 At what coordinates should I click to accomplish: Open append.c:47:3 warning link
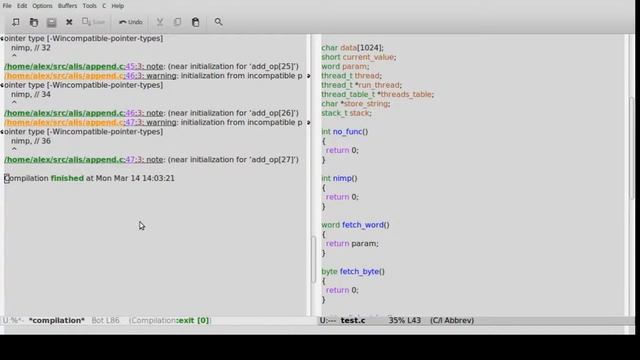pyautogui.click(x=90, y=122)
